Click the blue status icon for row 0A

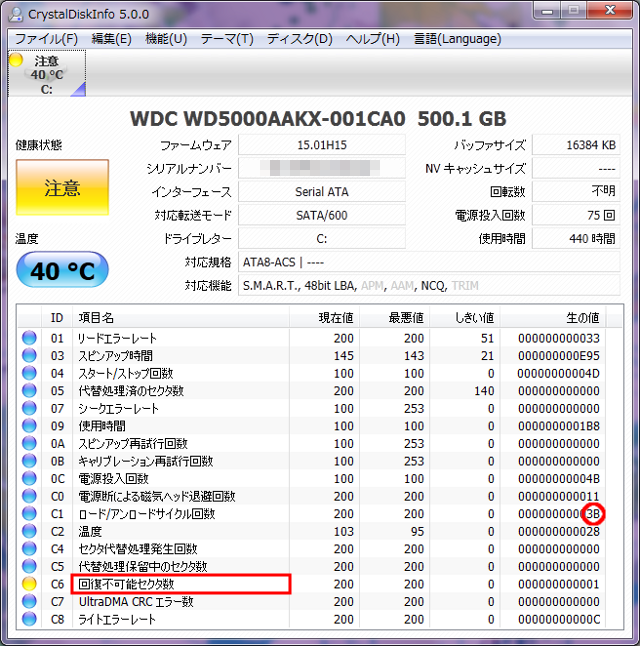29,443
